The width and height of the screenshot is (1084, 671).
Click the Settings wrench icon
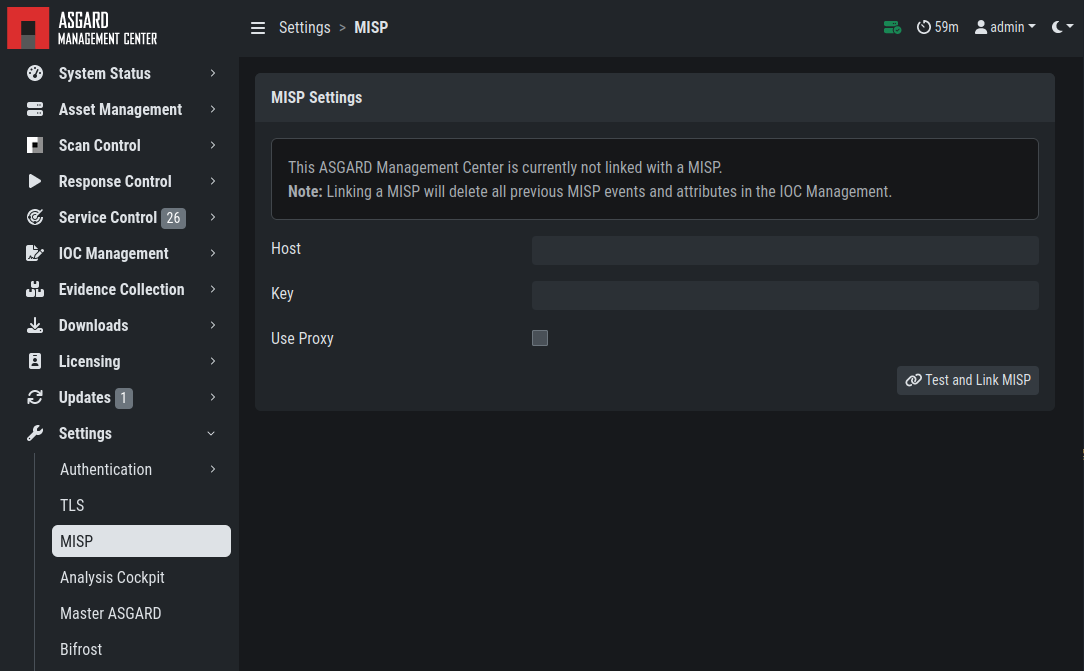coord(35,433)
